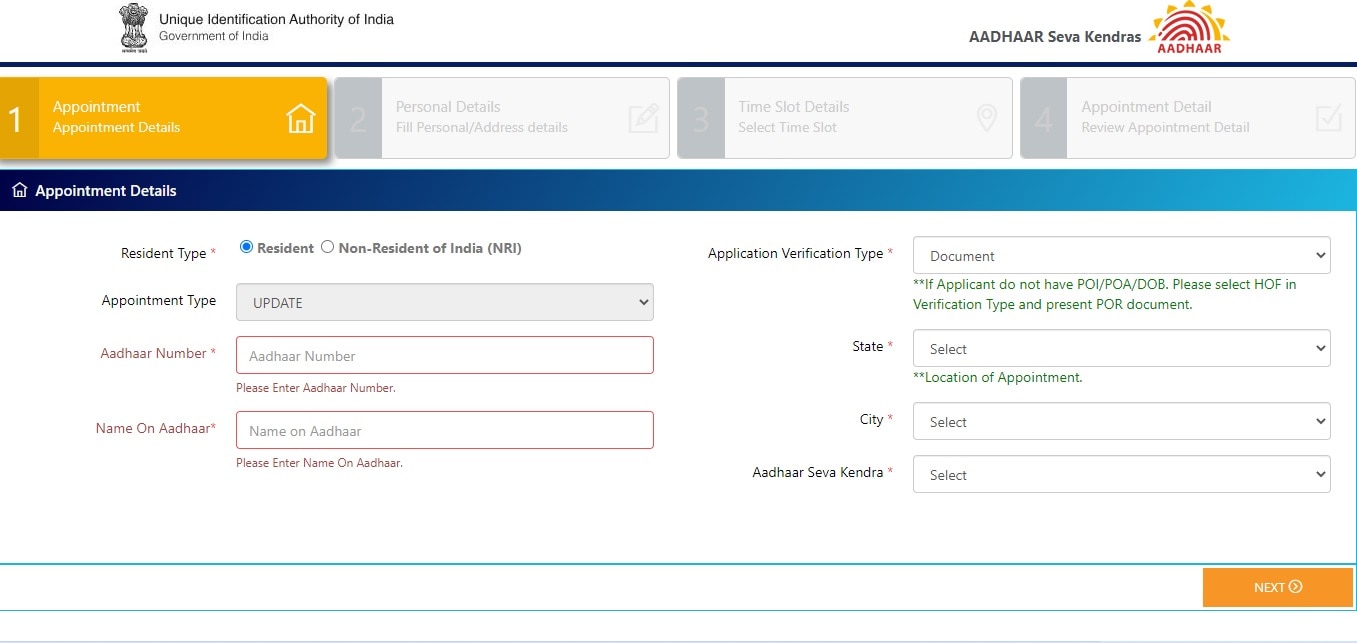The image size is (1357, 643).
Task: Expand the Application Verification Type dropdown
Action: coord(1121,255)
